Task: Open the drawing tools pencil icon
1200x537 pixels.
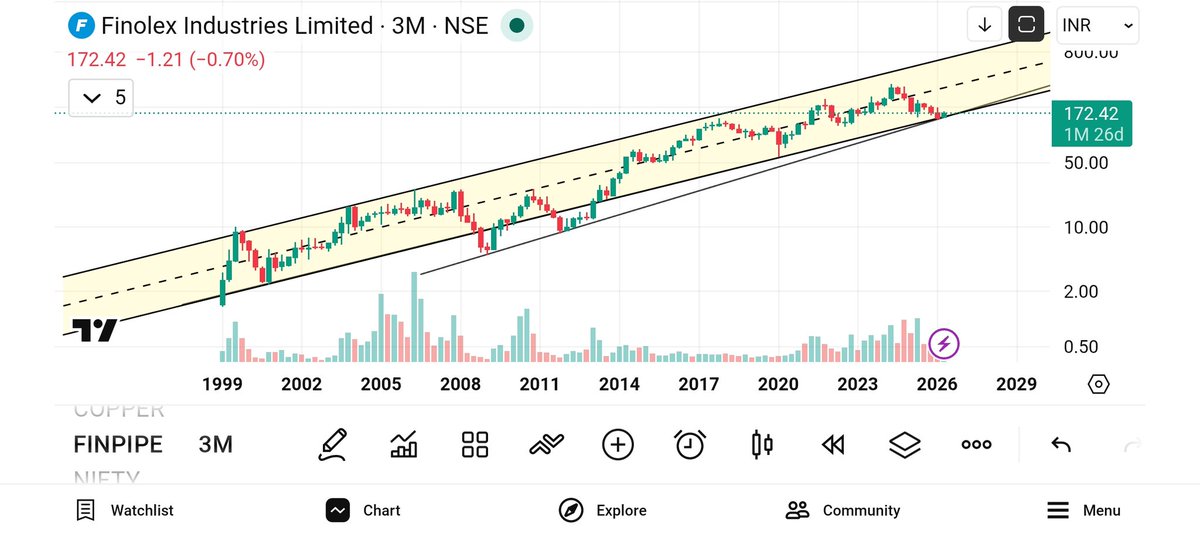Action: point(332,444)
